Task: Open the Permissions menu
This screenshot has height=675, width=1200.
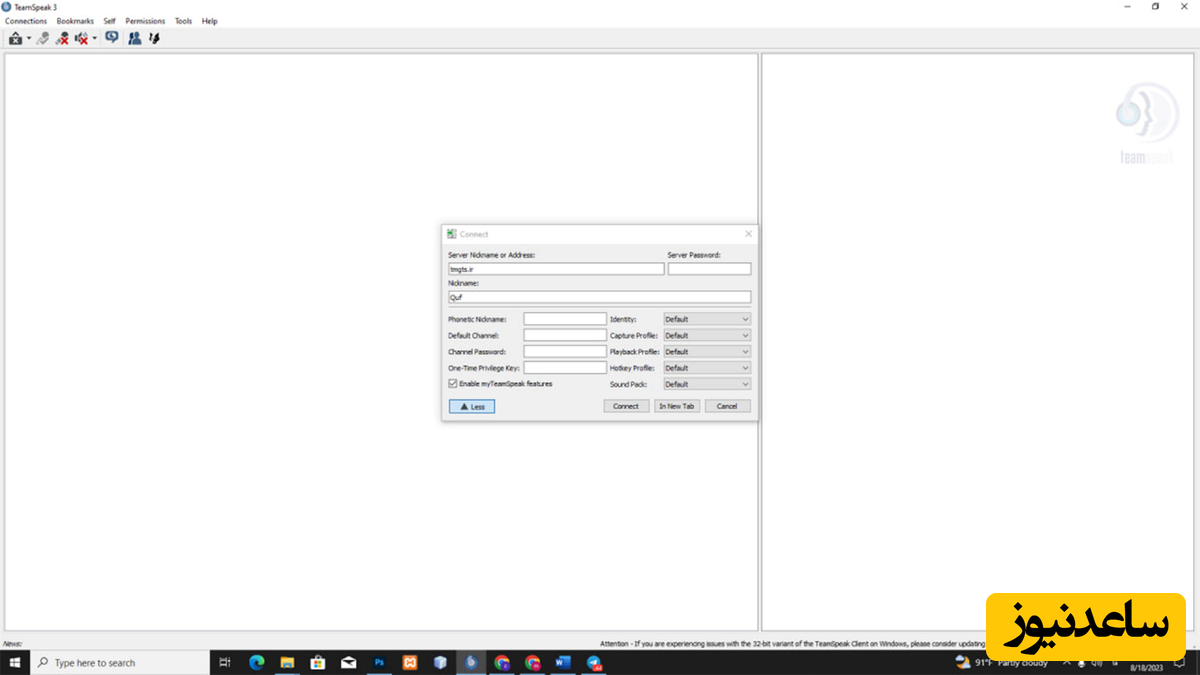Action: 145,21
